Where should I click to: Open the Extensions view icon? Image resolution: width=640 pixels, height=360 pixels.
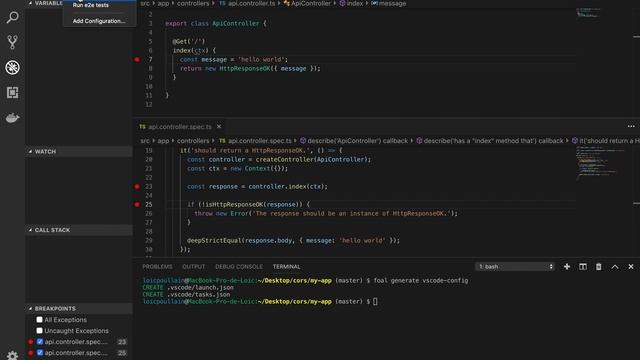click(x=12, y=93)
